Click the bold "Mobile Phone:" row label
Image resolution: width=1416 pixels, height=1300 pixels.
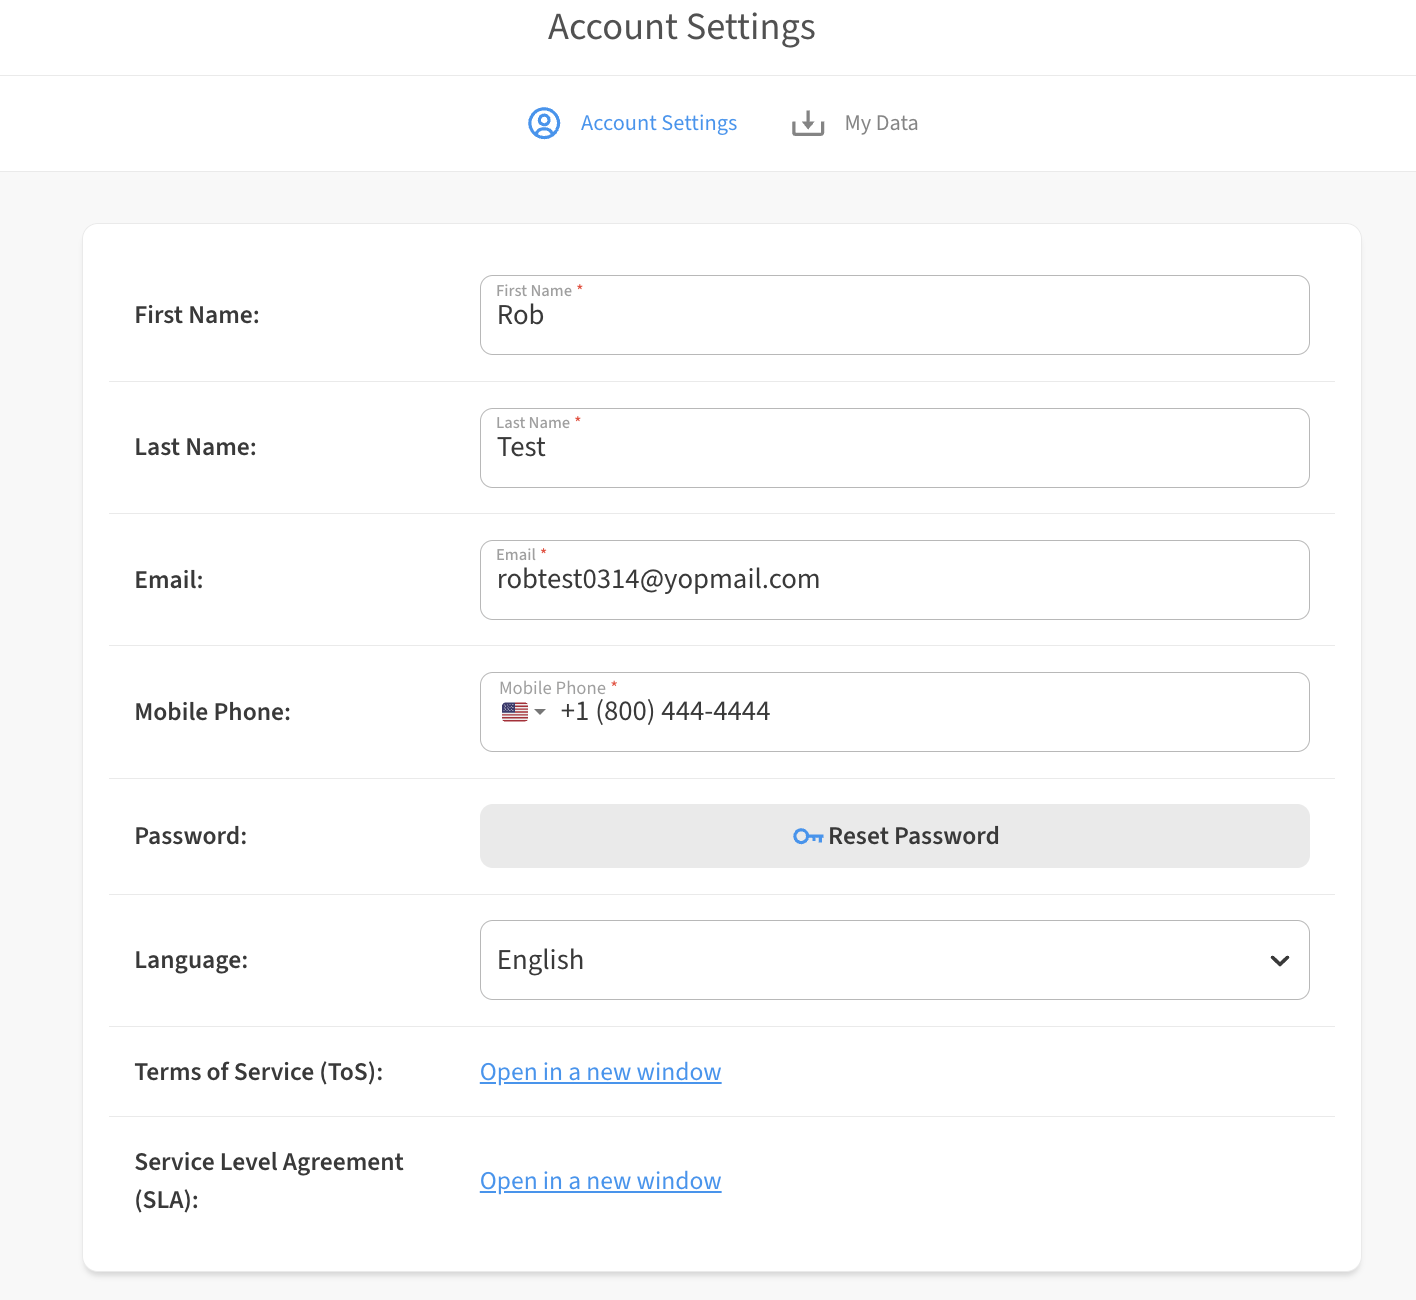[212, 712]
